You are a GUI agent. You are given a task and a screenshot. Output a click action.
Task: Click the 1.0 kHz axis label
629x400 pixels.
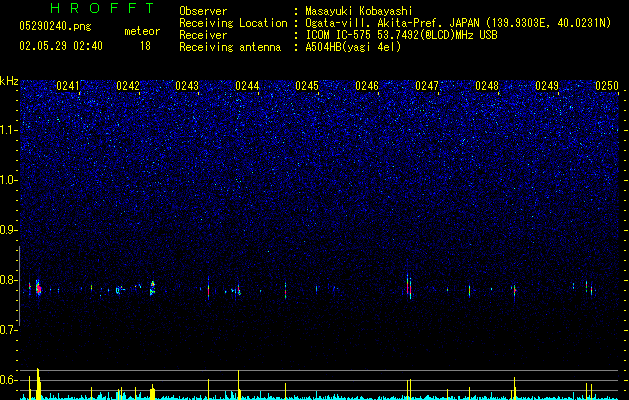[x=9, y=180]
